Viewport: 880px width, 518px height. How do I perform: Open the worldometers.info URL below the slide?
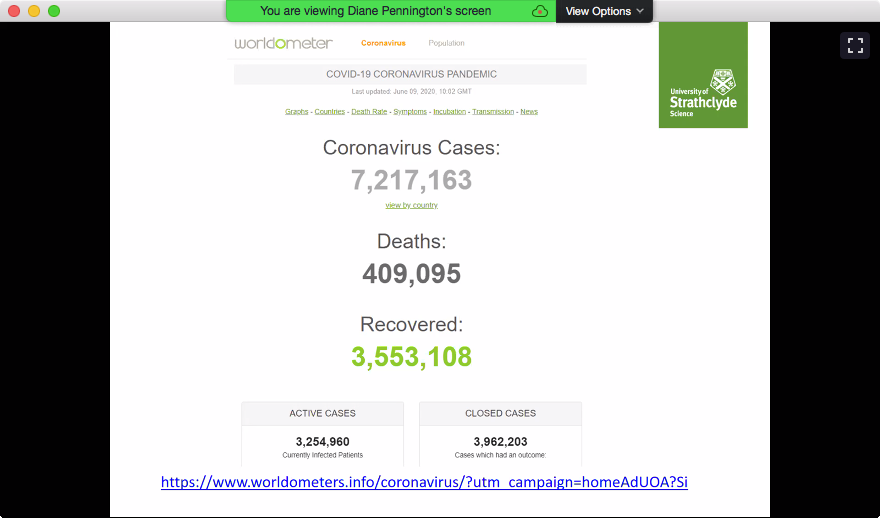(x=424, y=482)
